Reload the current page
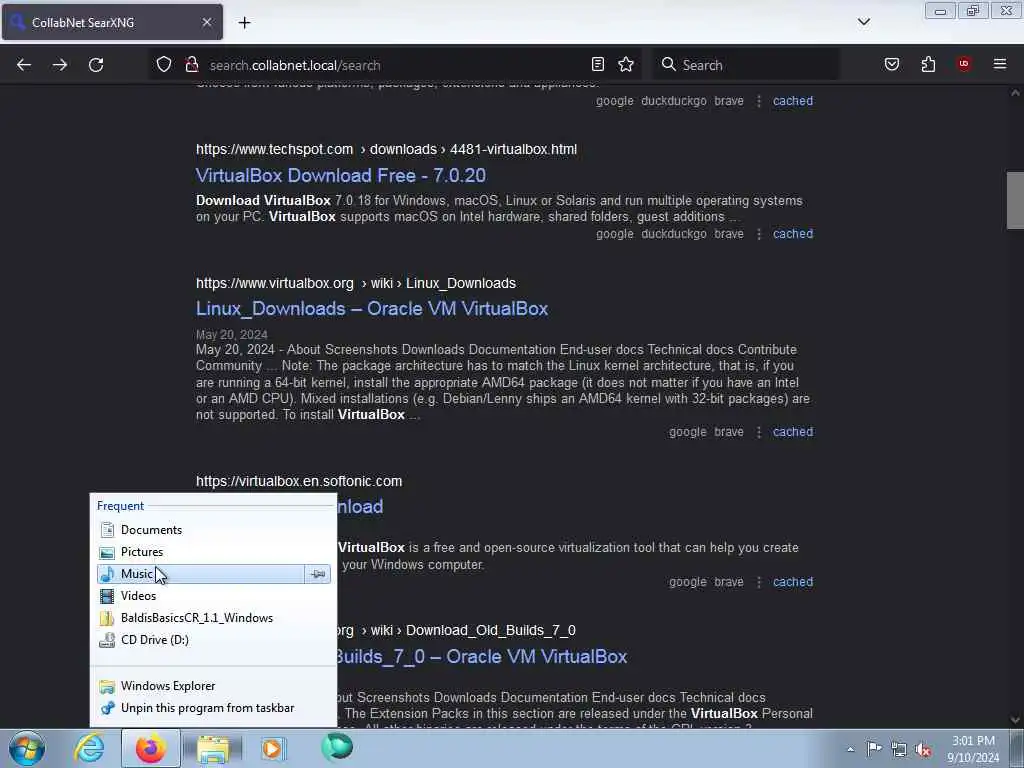The width and height of the screenshot is (1024, 768). tap(96, 65)
